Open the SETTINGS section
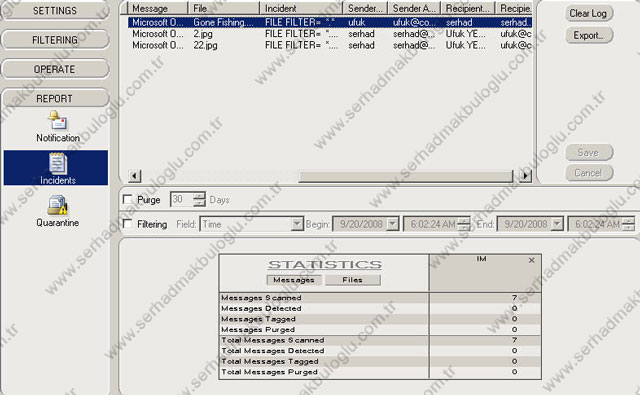The width and height of the screenshot is (640, 395). point(55,11)
